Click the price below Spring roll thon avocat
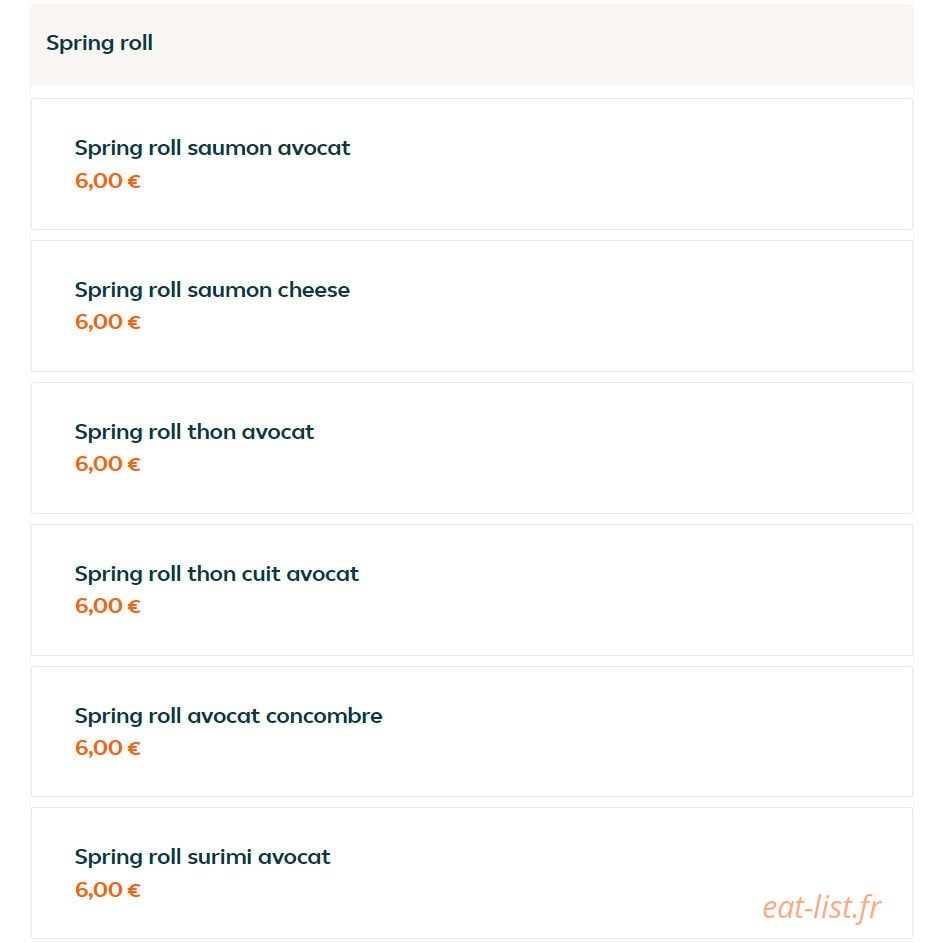The width and height of the screenshot is (936, 943). (108, 464)
